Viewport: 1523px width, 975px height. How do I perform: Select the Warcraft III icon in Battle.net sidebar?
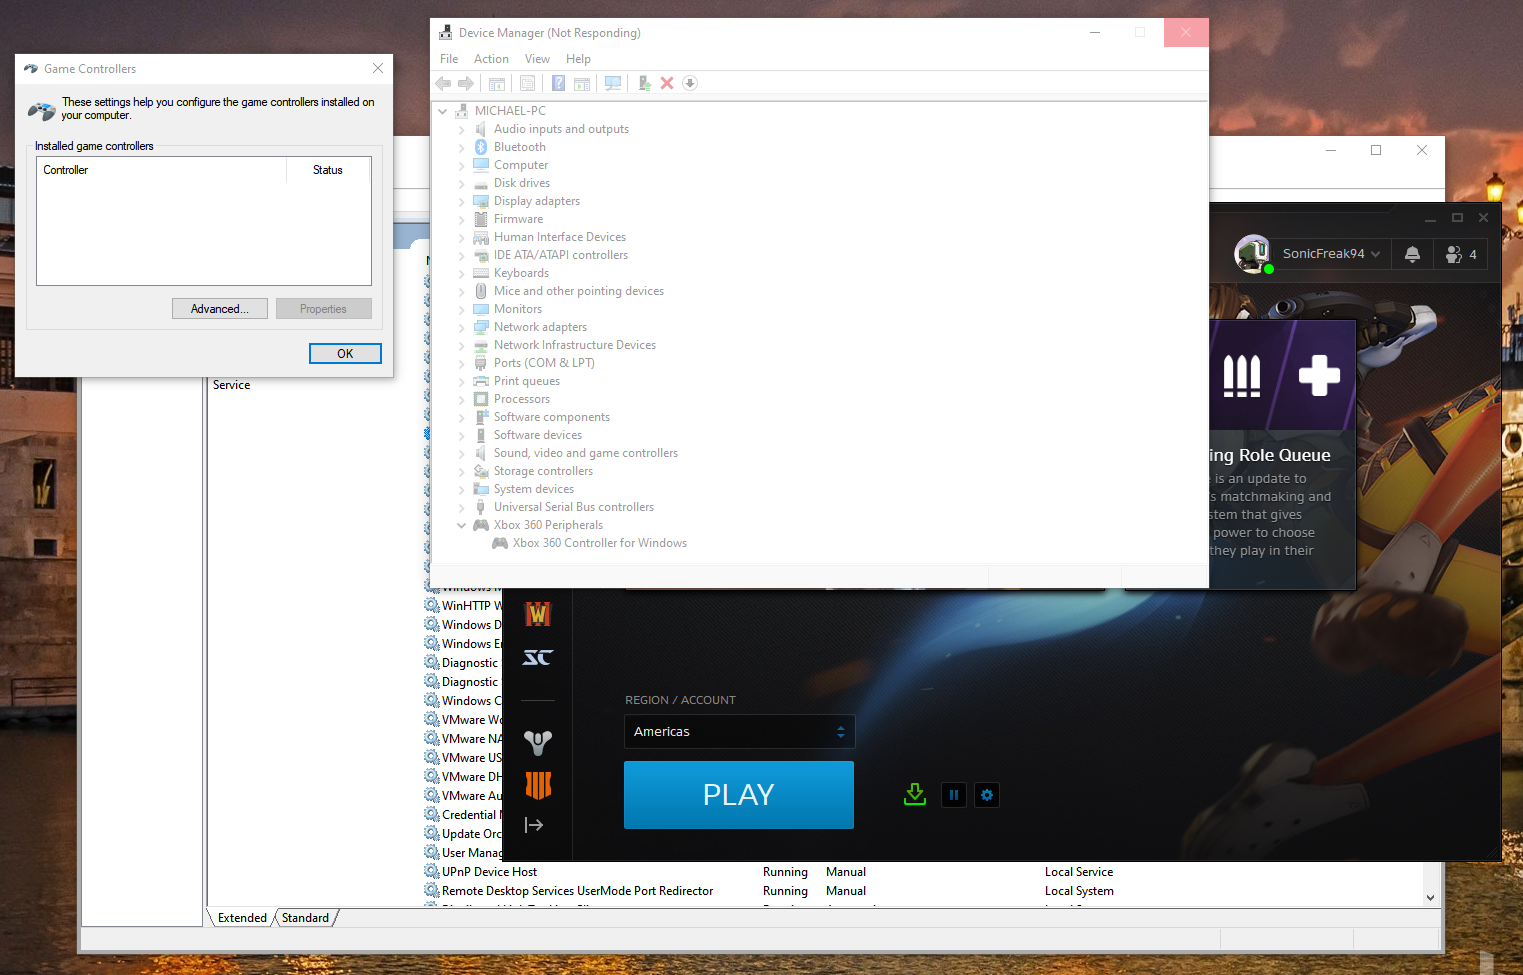pos(538,614)
